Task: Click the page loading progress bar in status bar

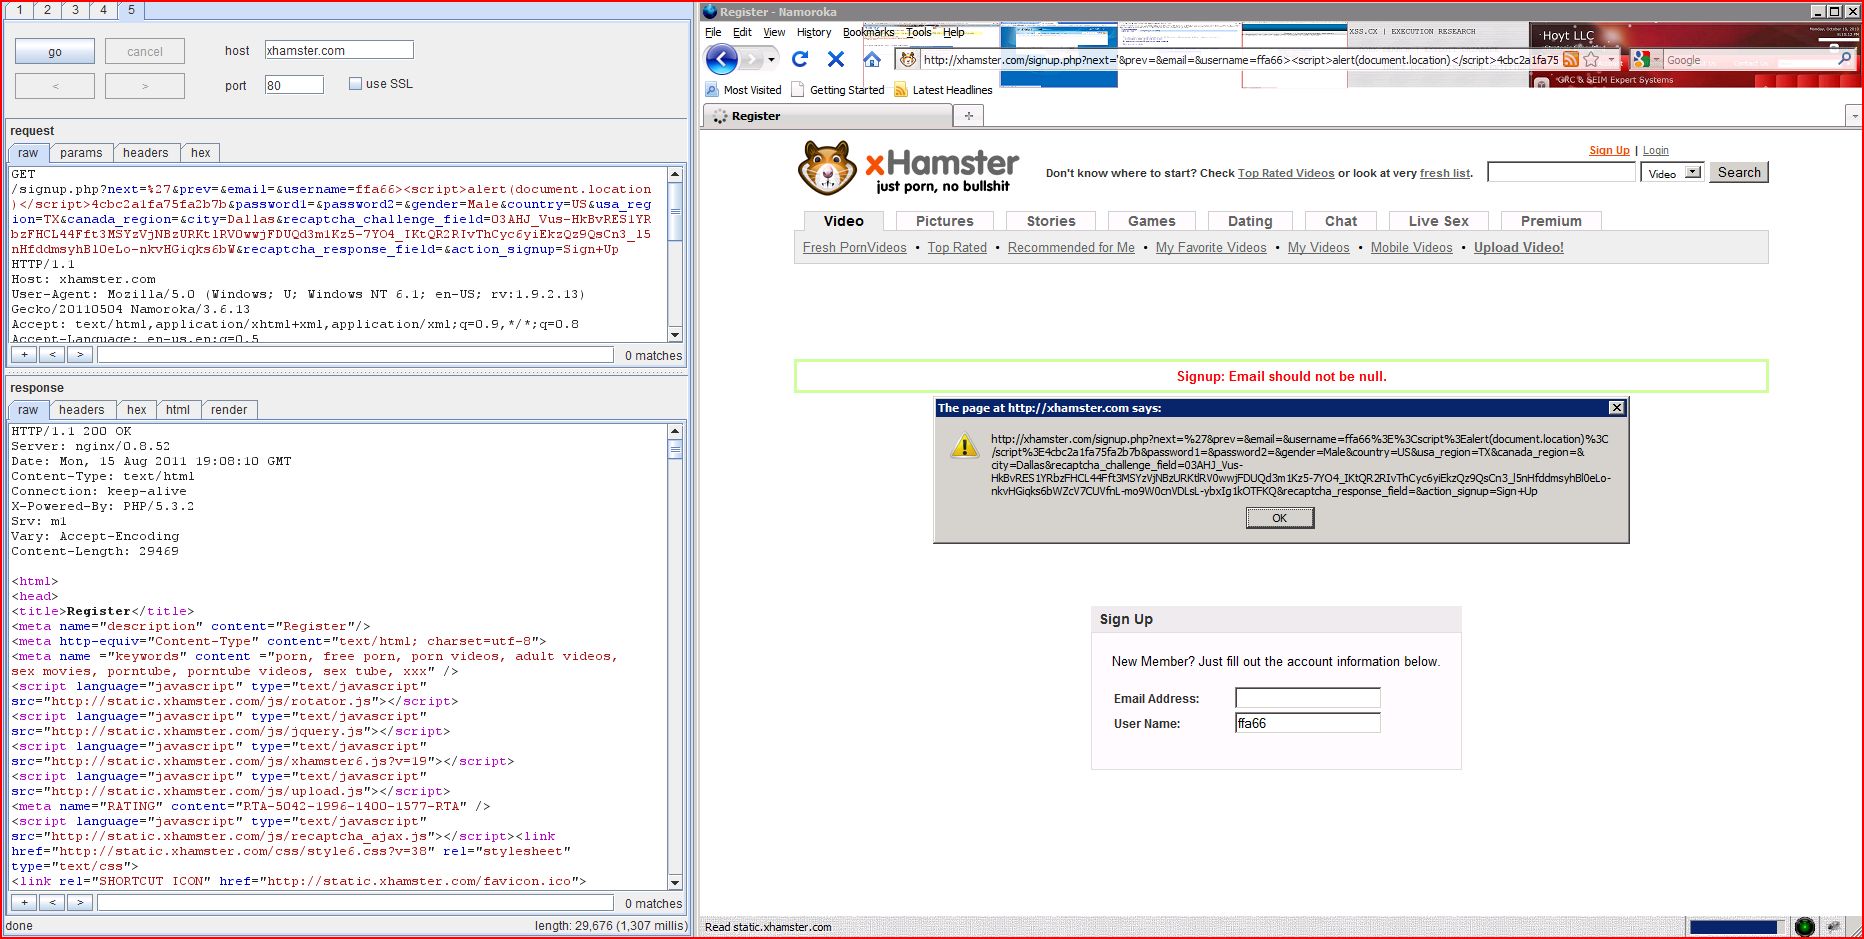Action: click(x=1734, y=927)
